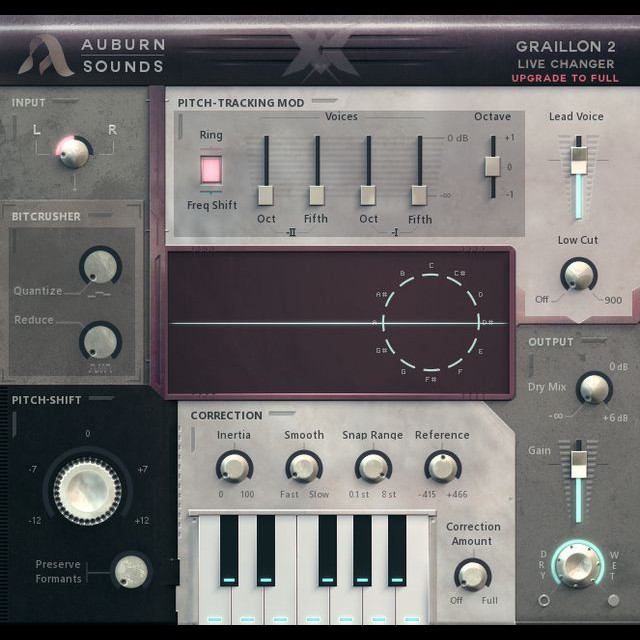Screen dimensions: 640x640
Task: Click the Wet circle indicator
Action: pyautogui.click(x=613, y=600)
